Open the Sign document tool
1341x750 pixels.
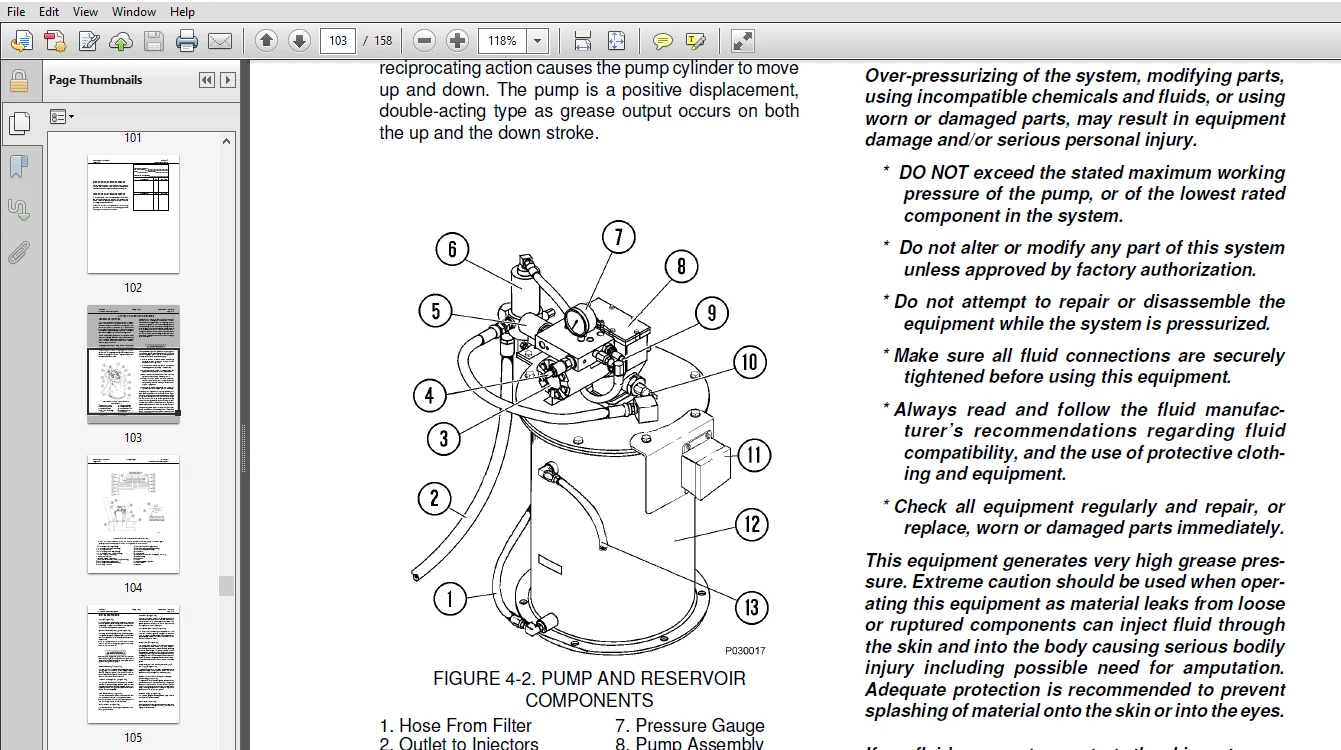tap(88, 41)
